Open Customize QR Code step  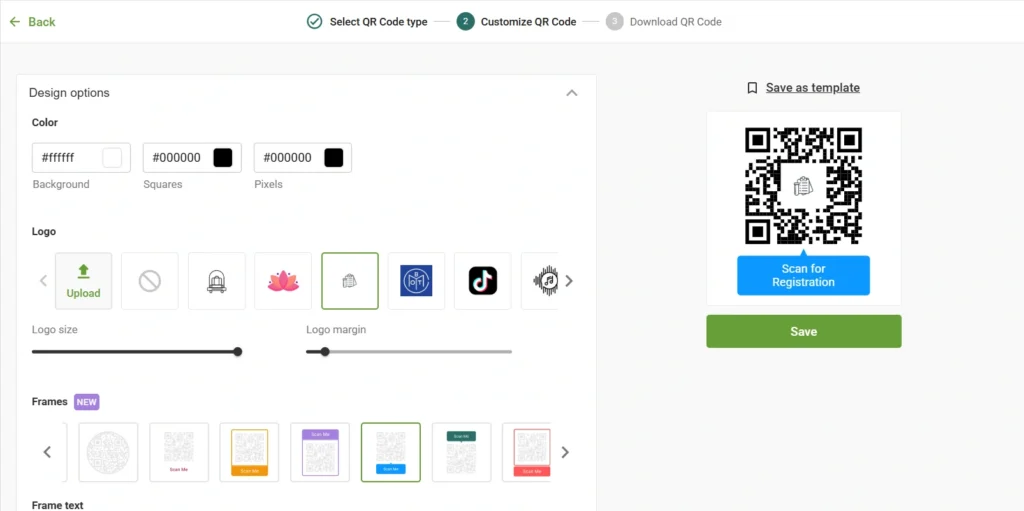point(528,22)
